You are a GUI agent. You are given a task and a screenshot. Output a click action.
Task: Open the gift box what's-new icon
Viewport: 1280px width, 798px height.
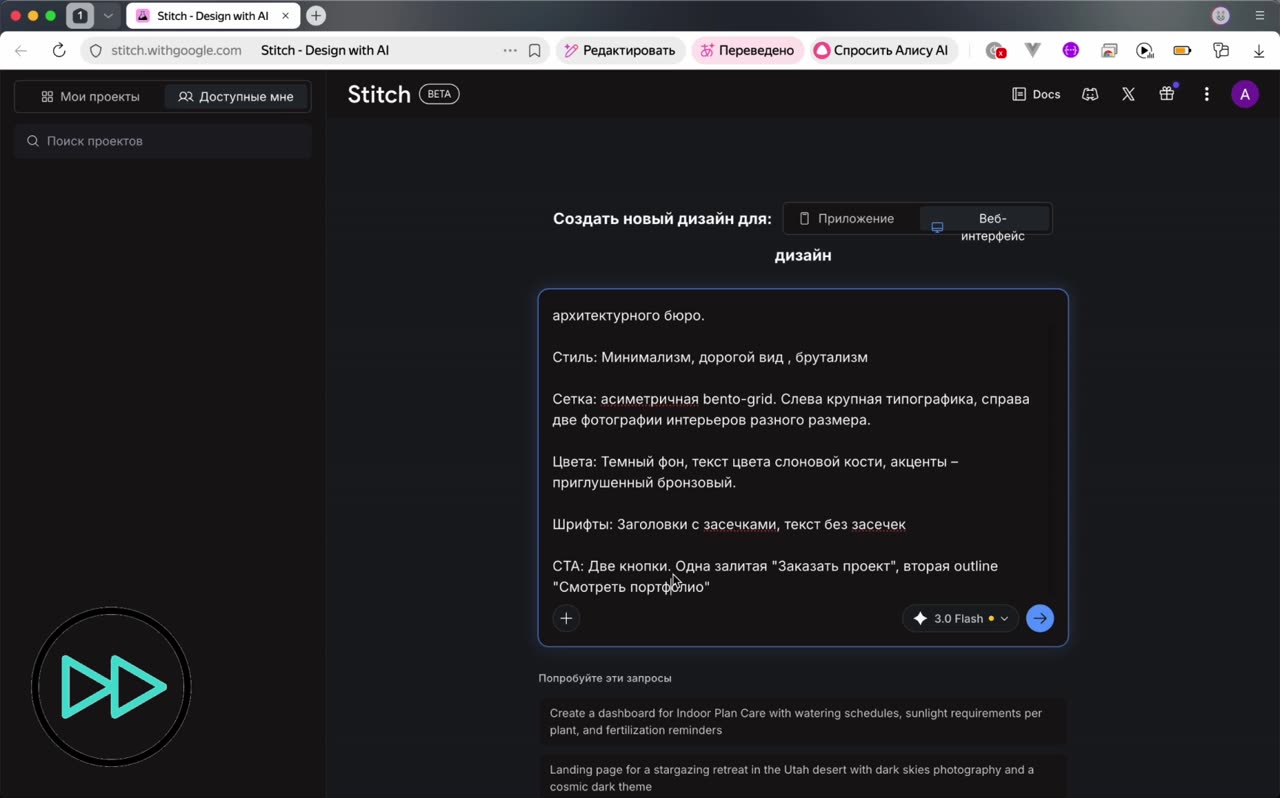1167,94
